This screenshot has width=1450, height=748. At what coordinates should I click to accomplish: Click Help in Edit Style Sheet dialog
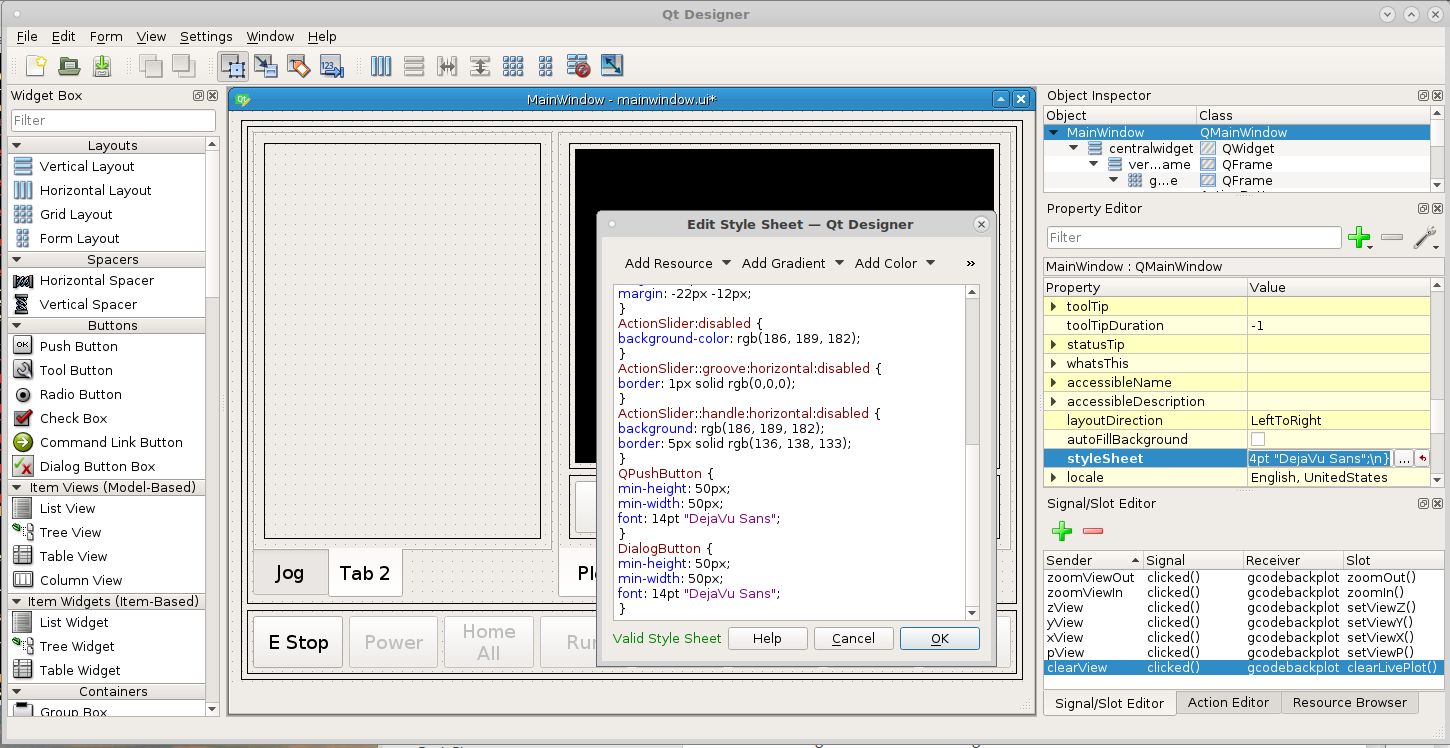click(767, 638)
